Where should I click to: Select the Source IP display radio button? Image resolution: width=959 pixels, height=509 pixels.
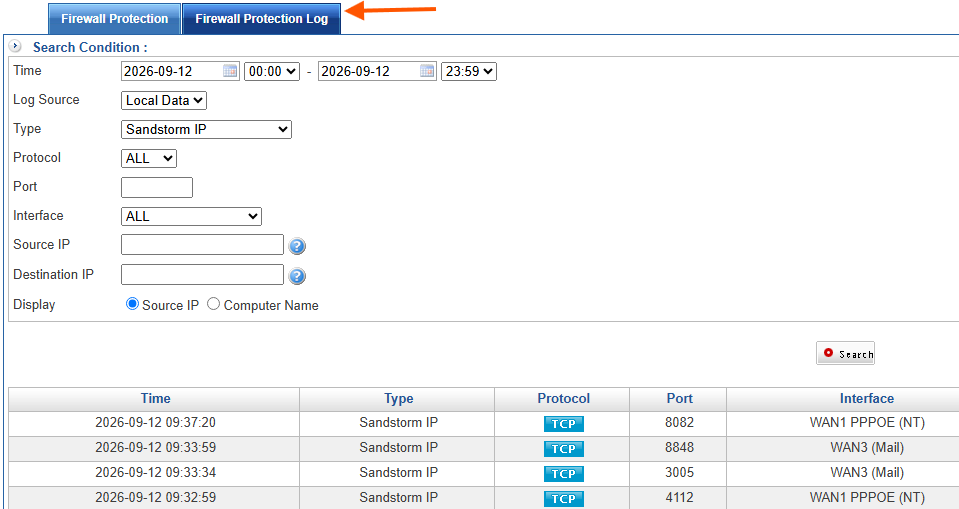(132, 303)
